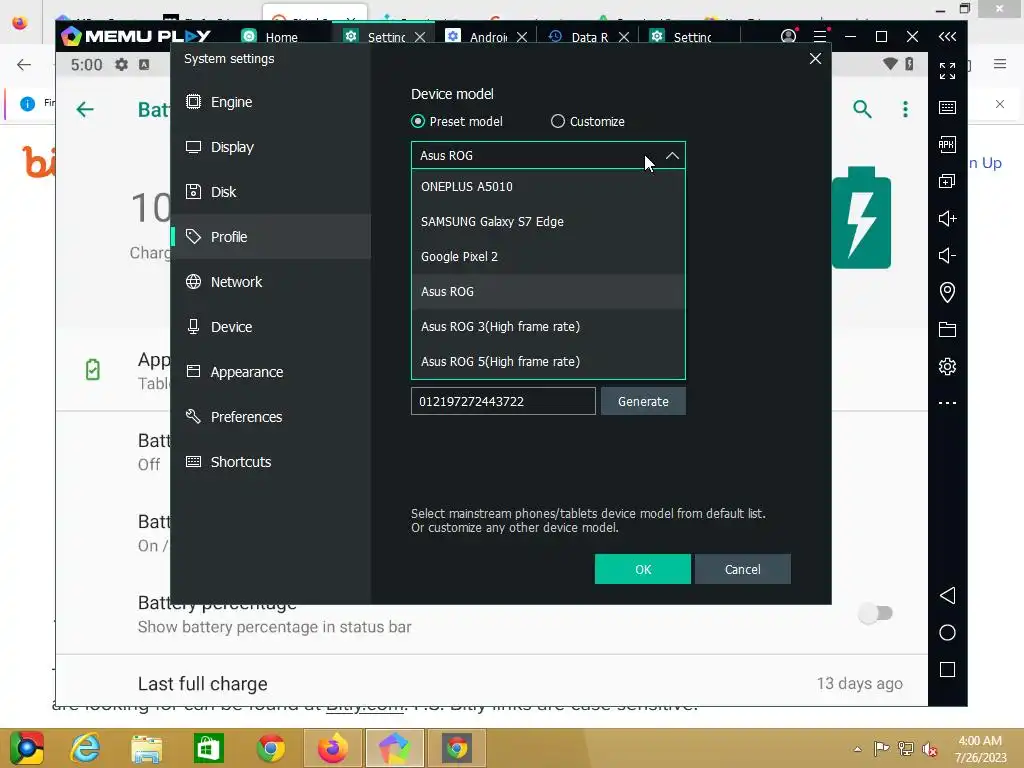Open the MEmu sidebar settings gear
The height and width of the screenshot is (768, 1024).
click(x=947, y=366)
